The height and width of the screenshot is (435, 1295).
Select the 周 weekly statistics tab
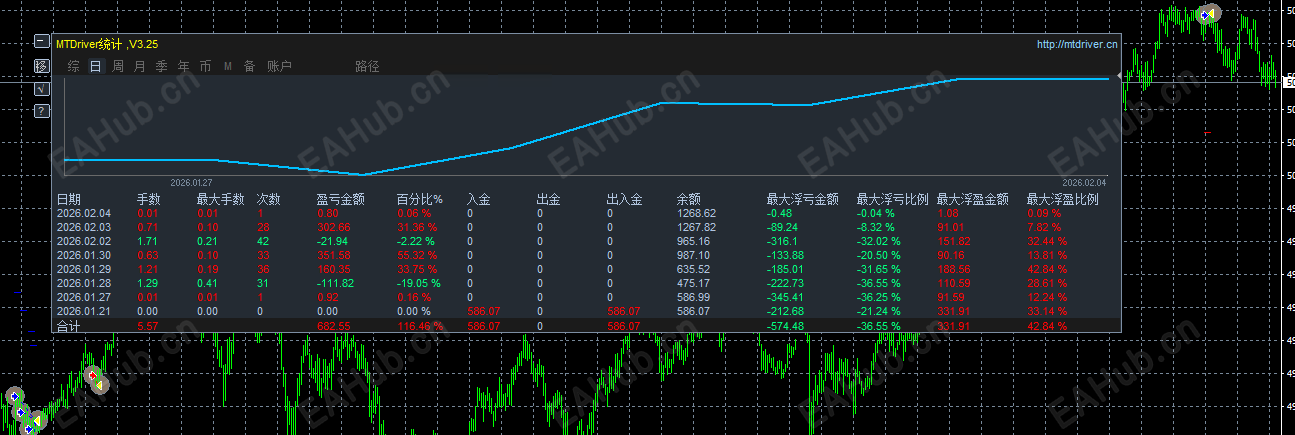coord(118,66)
